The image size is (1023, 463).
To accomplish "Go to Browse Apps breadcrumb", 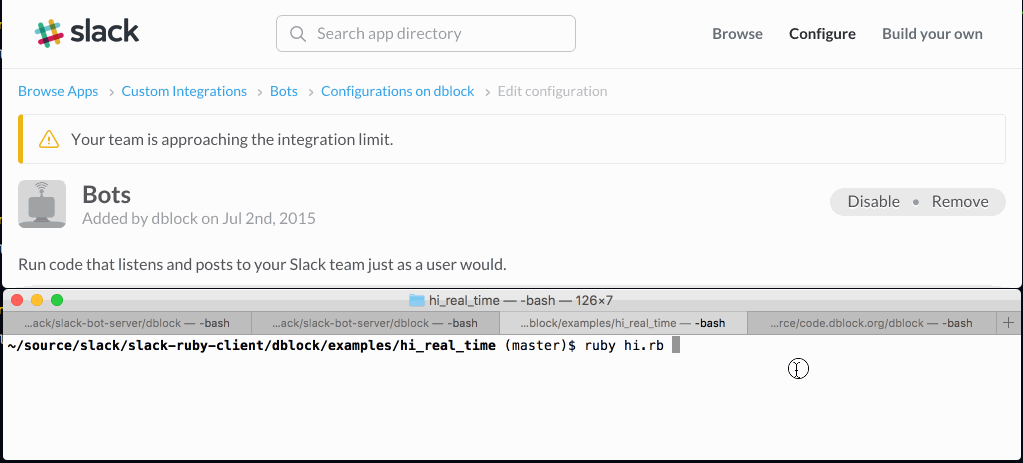I will [x=58, y=91].
